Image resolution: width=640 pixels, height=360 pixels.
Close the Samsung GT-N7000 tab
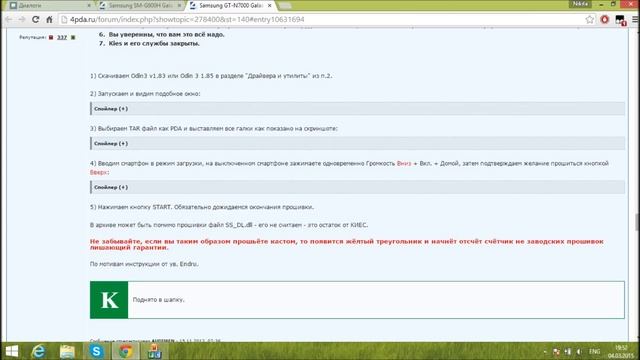[x=269, y=6]
